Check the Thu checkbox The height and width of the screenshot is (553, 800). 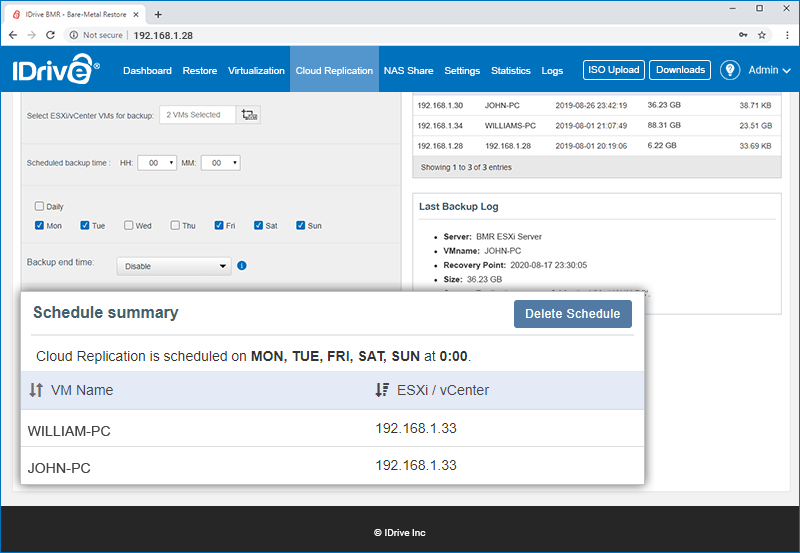click(175, 225)
